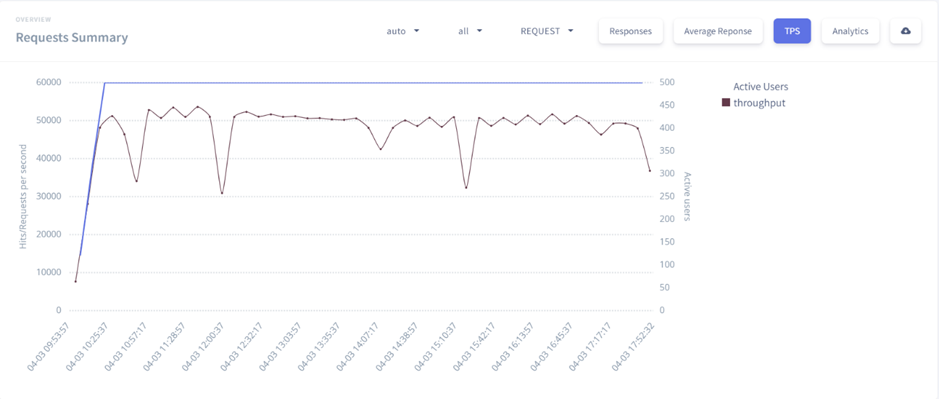Click the cloud download icon button
This screenshot has height=399, width=939.
coord(905,31)
